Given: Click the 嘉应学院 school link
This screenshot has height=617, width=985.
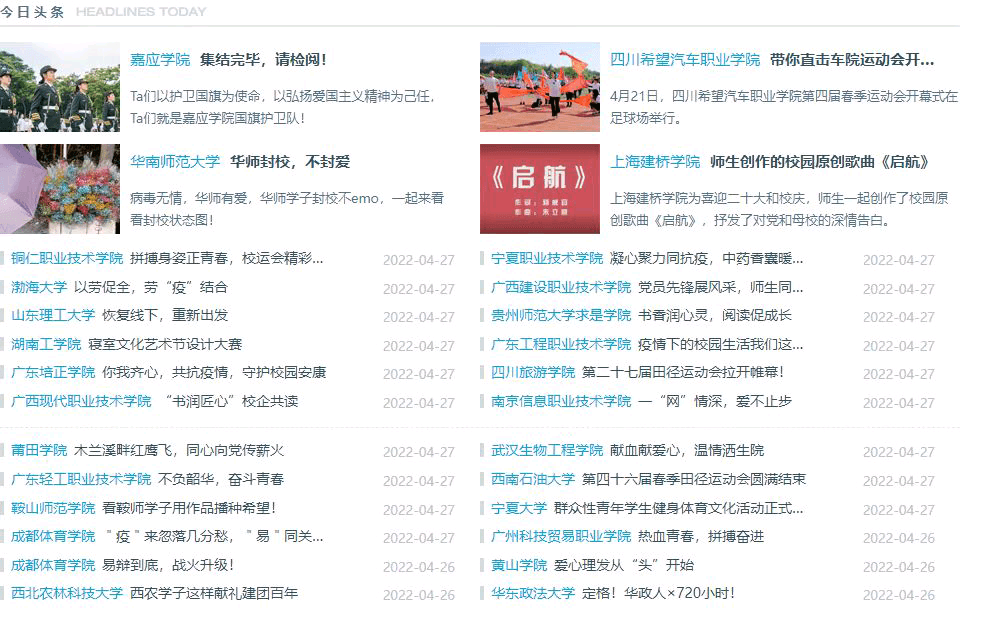Looking at the screenshot, I should 160,60.
